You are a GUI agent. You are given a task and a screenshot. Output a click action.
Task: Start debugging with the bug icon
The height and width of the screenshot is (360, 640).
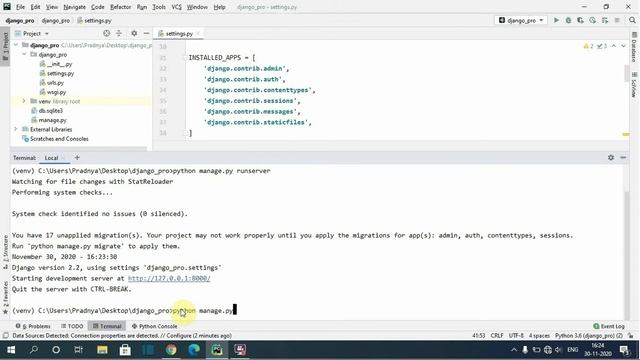568,20
